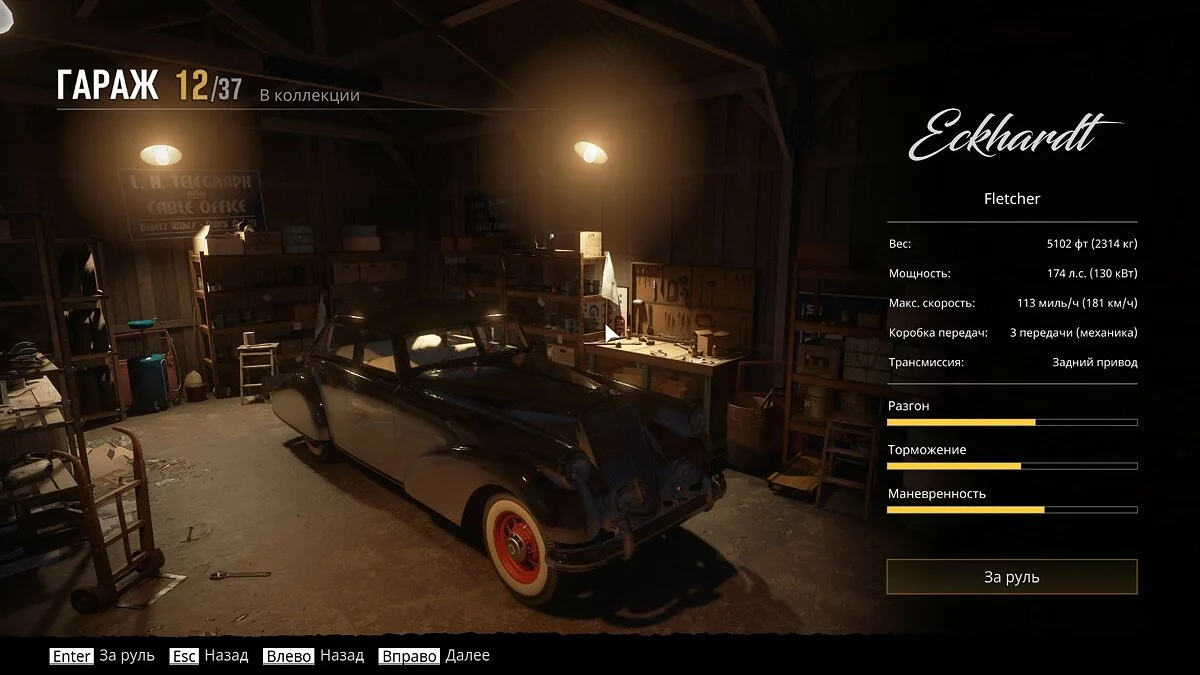The image size is (1200, 675).
Task: Click the 'Коробка передач:' label
Action: coord(938,333)
